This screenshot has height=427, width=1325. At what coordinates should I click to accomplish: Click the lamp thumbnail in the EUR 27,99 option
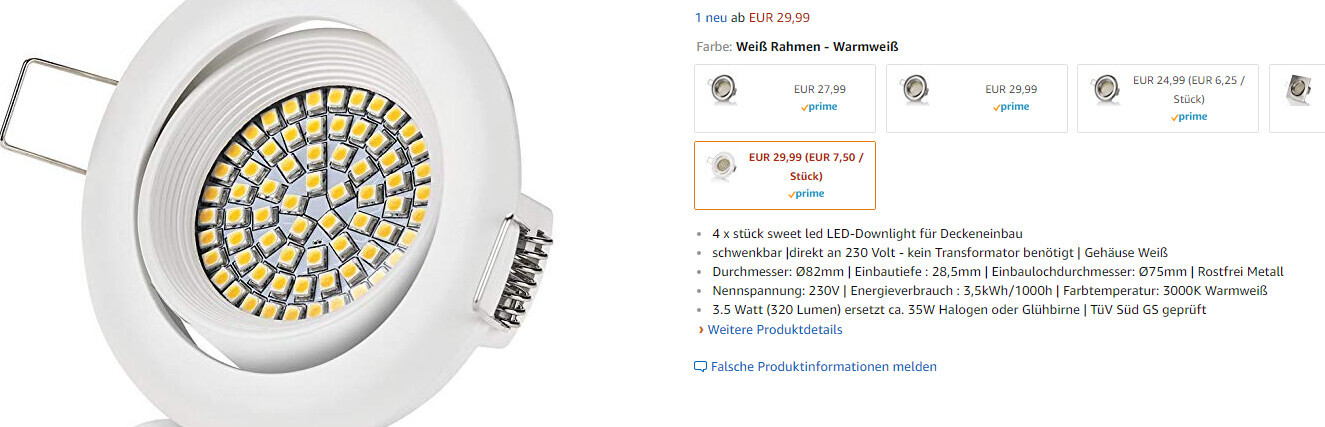click(721, 90)
